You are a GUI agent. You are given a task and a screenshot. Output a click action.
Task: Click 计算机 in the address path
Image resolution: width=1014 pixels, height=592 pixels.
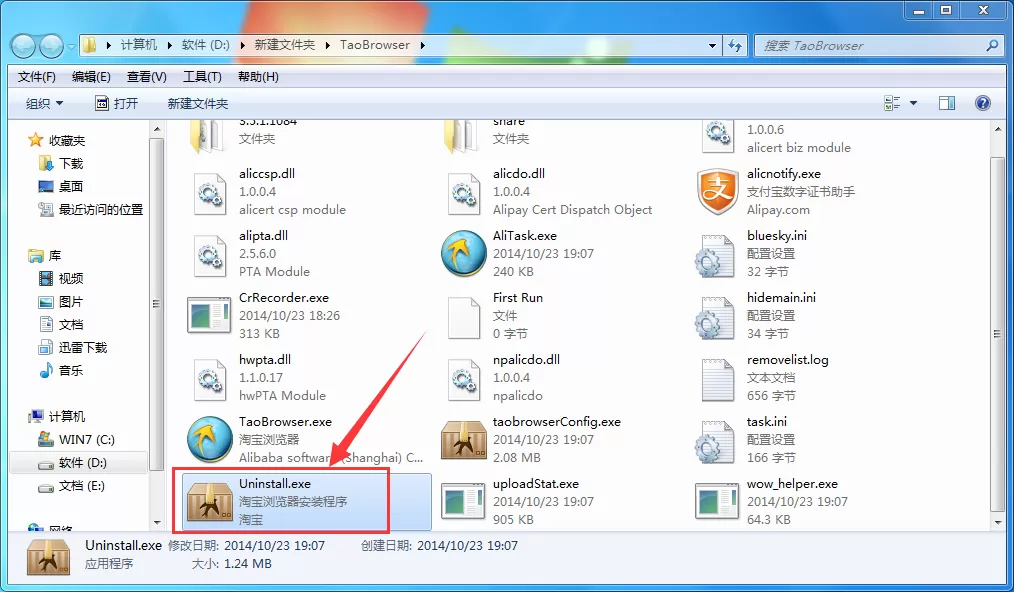pyautogui.click(x=138, y=45)
